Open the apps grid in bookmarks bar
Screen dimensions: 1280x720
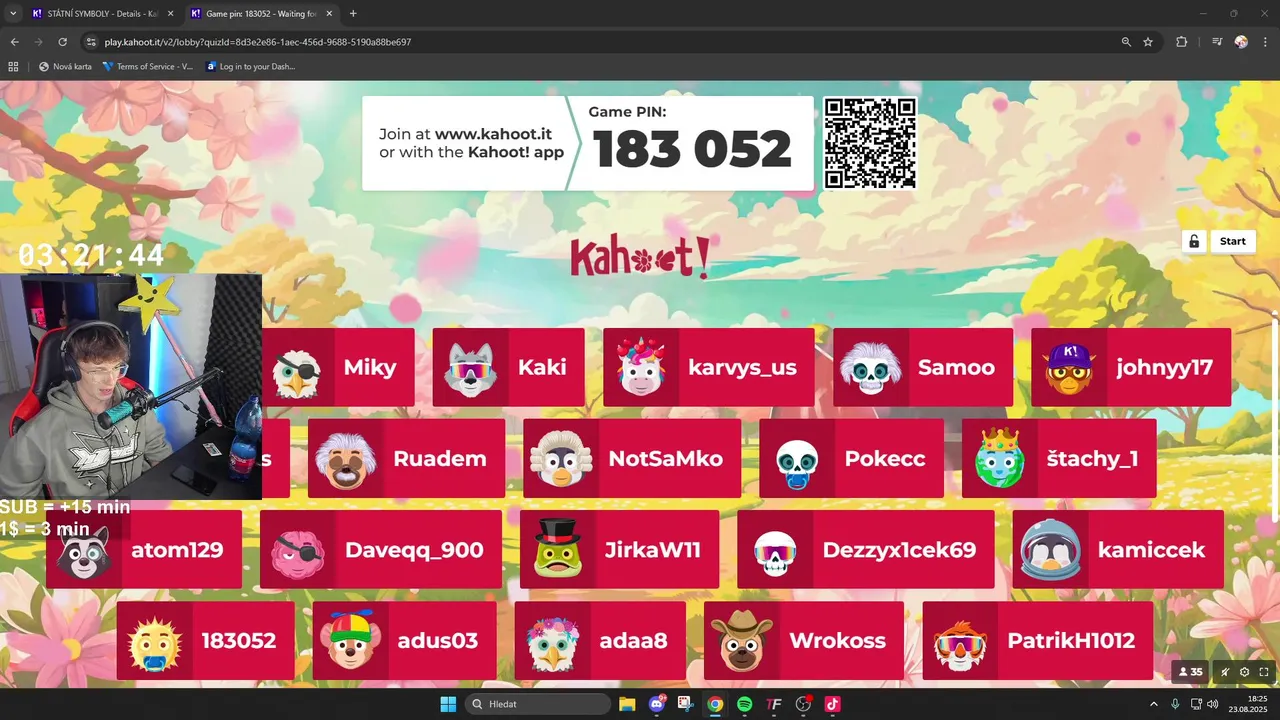pos(13,67)
